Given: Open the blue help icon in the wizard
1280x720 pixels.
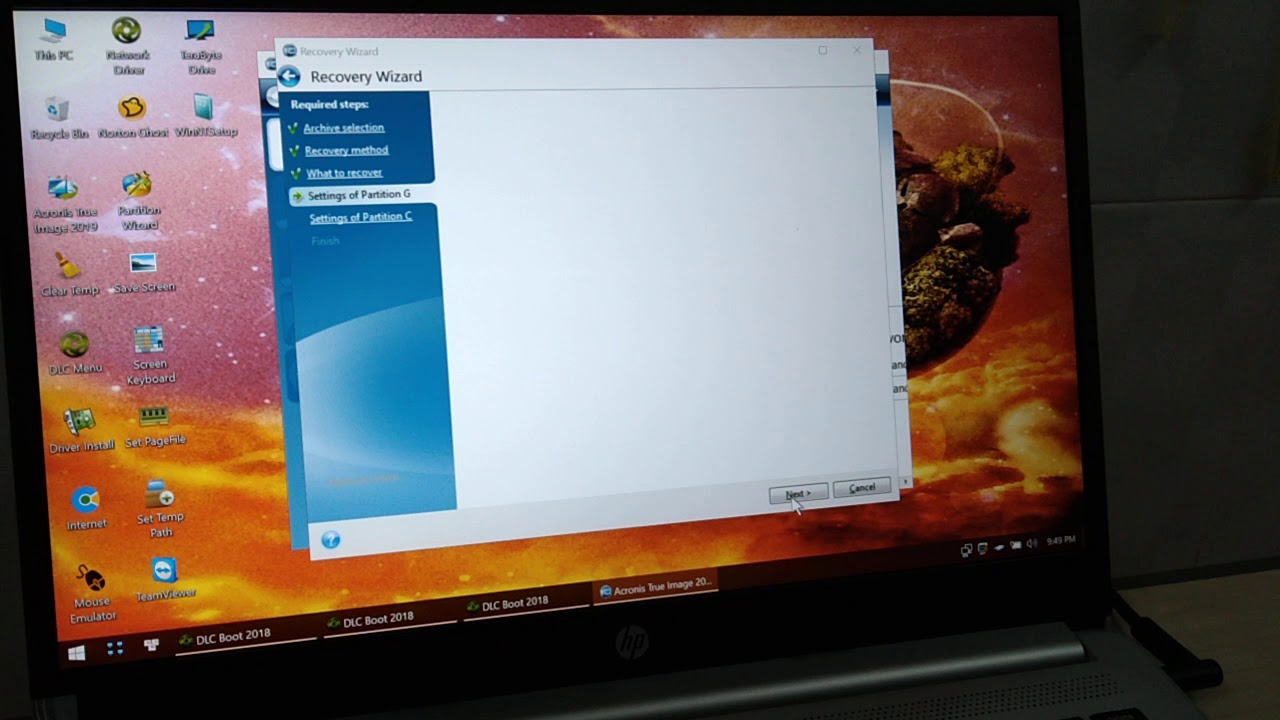Looking at the screenshot, I should 331,540.
